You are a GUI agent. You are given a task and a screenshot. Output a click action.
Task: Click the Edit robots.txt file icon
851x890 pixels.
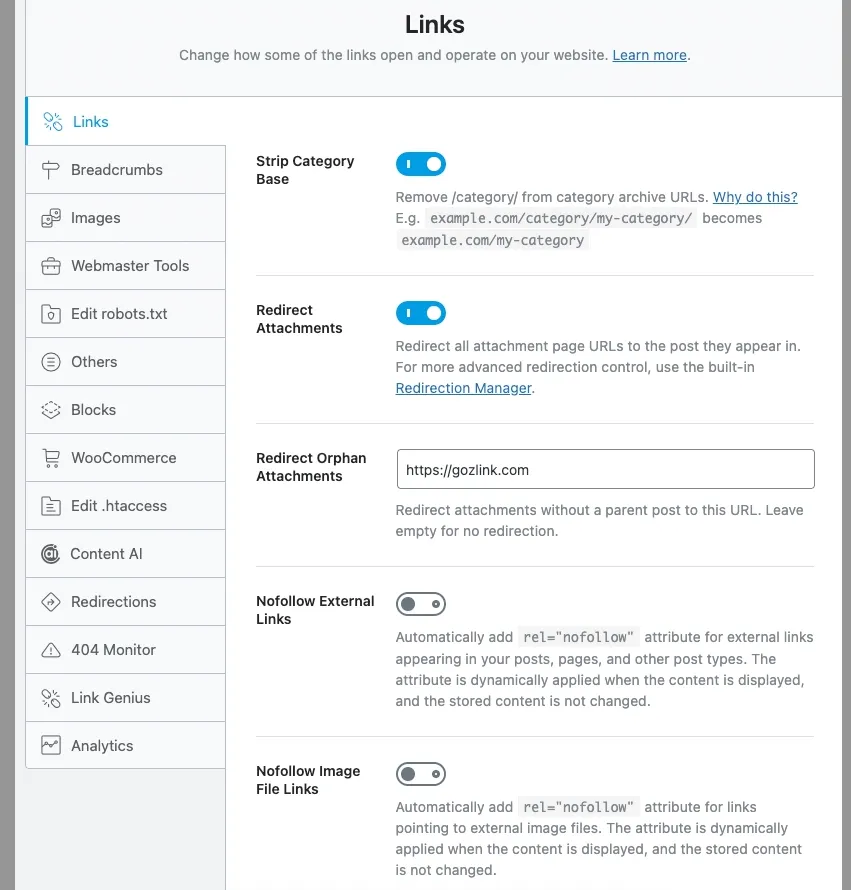point(51,314)
